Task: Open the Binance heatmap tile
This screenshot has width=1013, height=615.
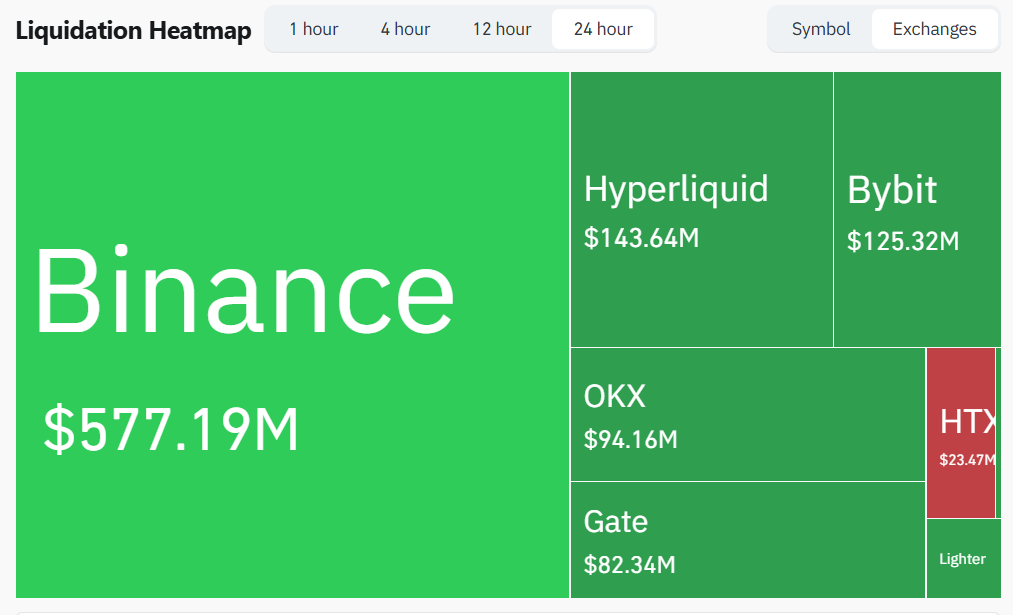Action: 293,335
